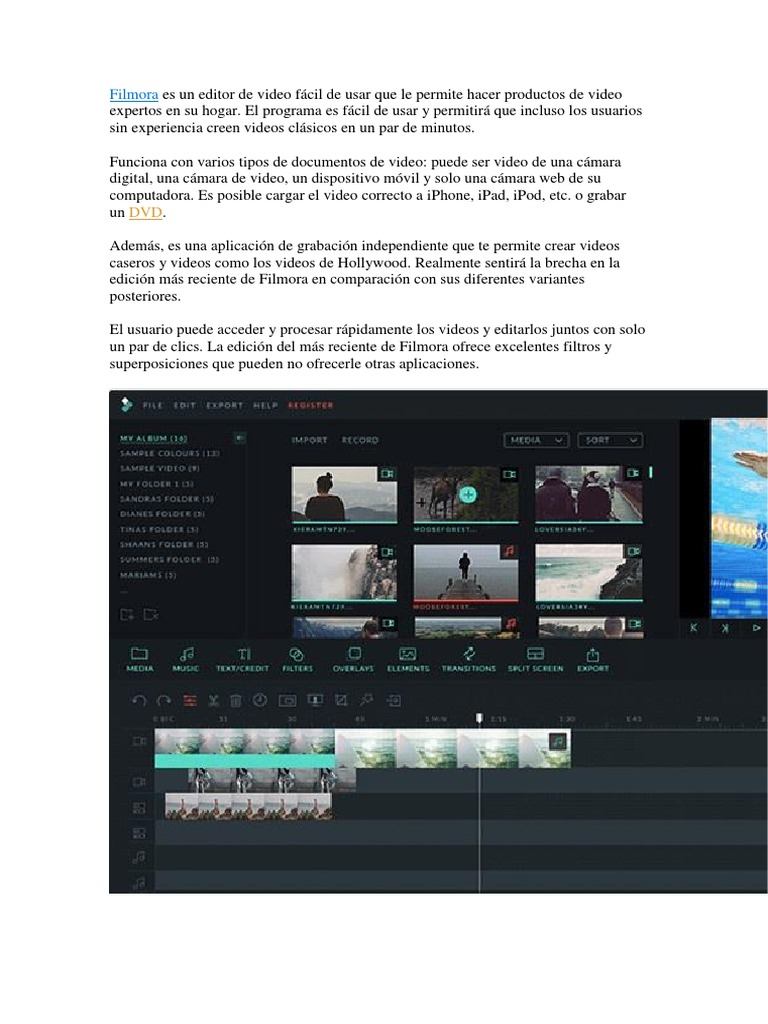Viewport: 768px width, 1024px height.
Task: Collapse the album sidebar panel
Action: (x=239, y=438)
